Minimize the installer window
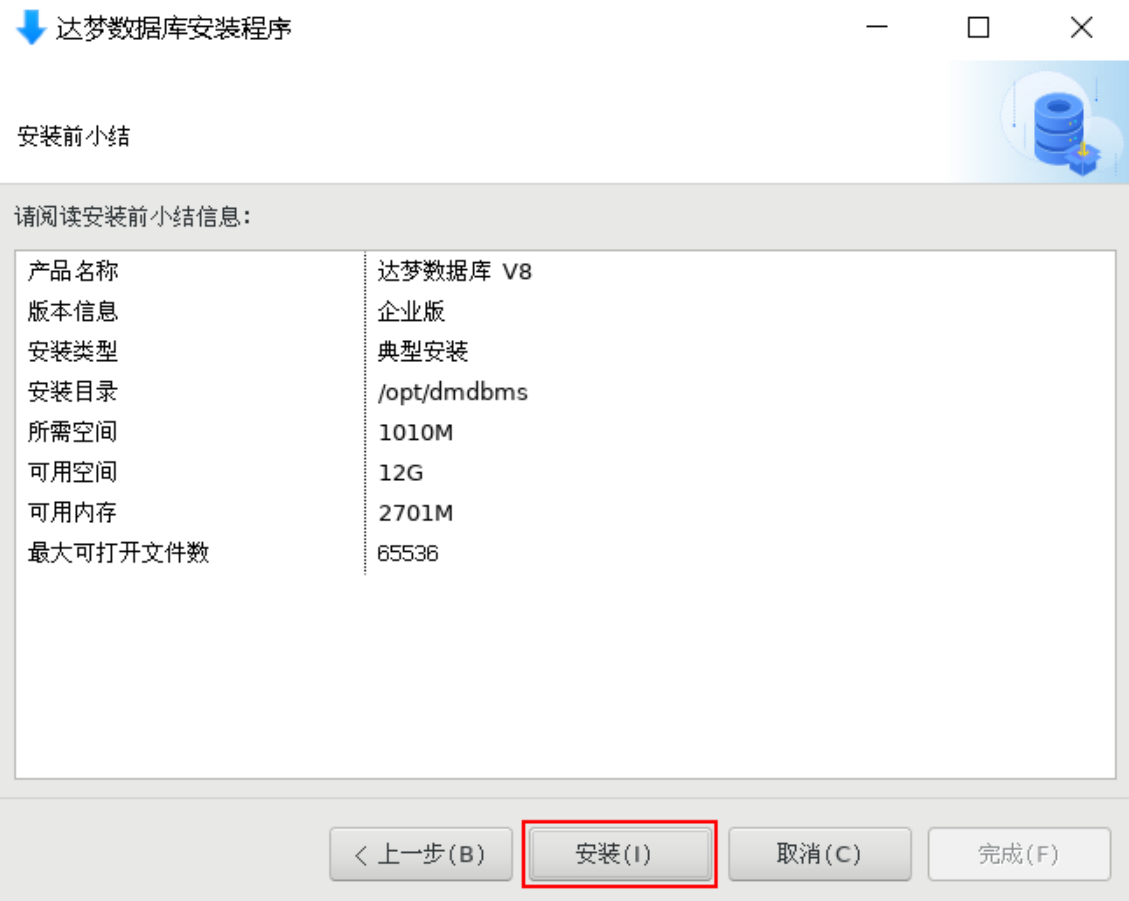Viewport: 1129px width, 901px height. (876, 27)
